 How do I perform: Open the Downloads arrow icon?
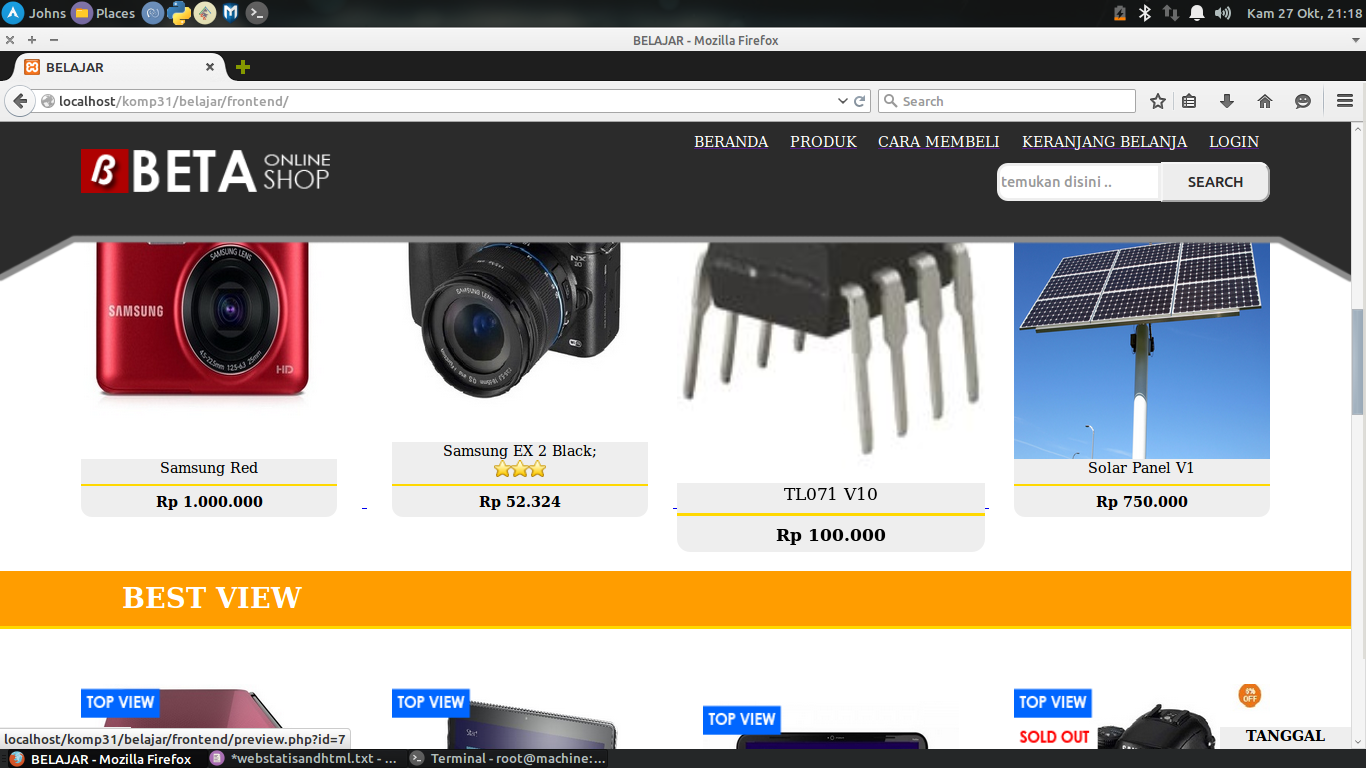1227,101
